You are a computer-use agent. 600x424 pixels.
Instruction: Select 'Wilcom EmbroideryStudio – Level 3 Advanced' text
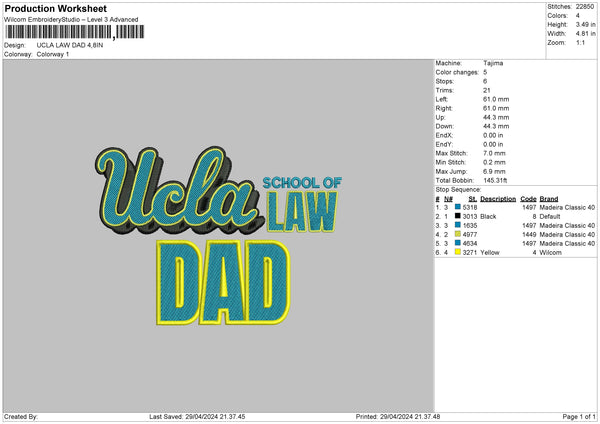[71, 20]
